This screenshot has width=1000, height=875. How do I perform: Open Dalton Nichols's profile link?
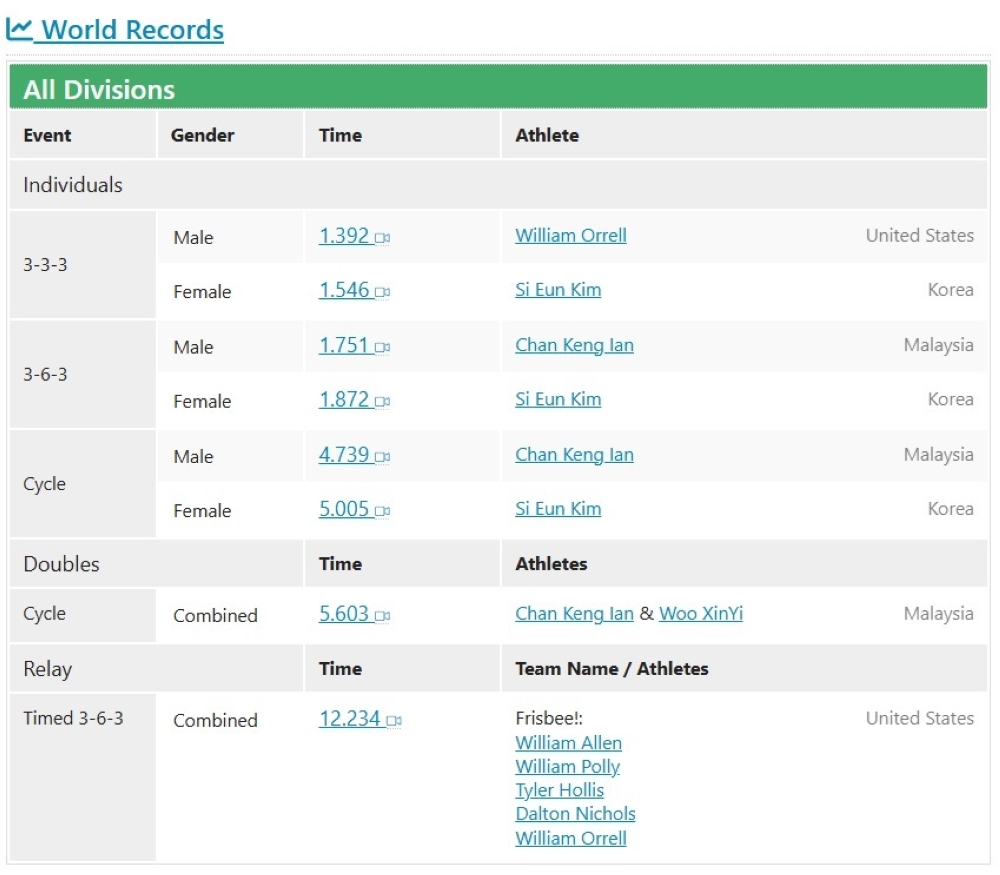pos(575,814)
